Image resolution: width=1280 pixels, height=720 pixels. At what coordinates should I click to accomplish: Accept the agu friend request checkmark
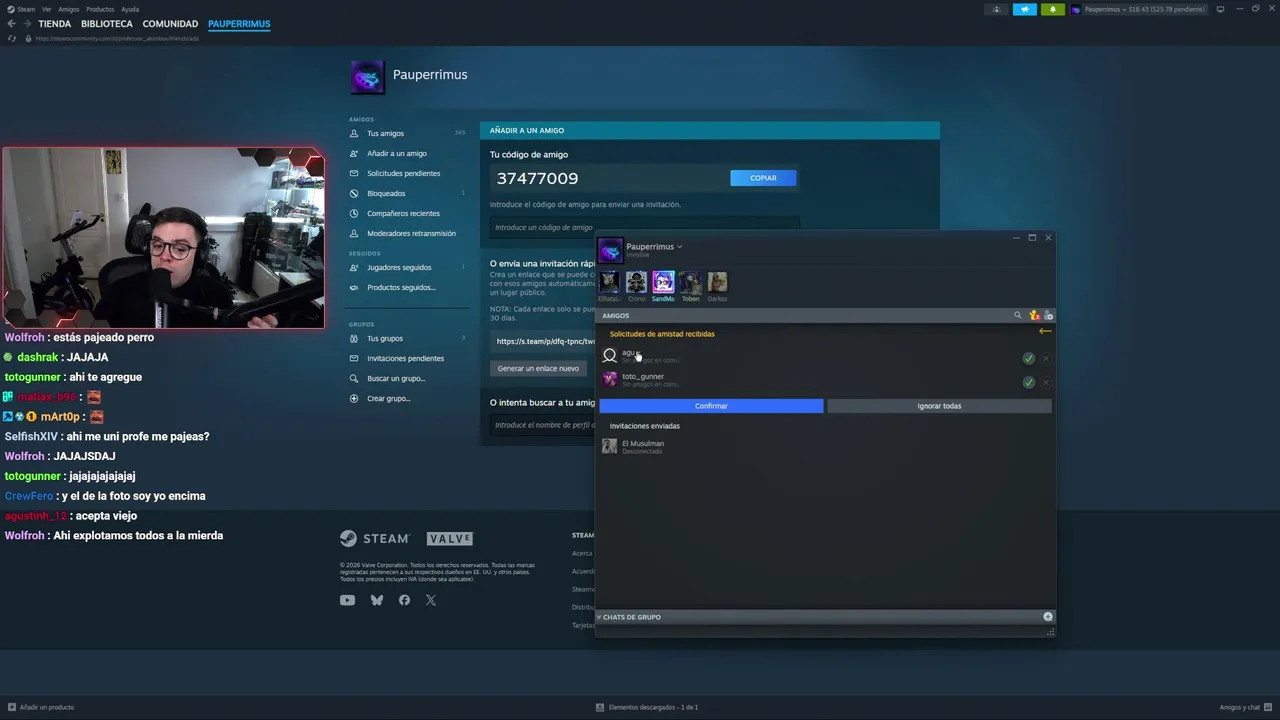1028,358
